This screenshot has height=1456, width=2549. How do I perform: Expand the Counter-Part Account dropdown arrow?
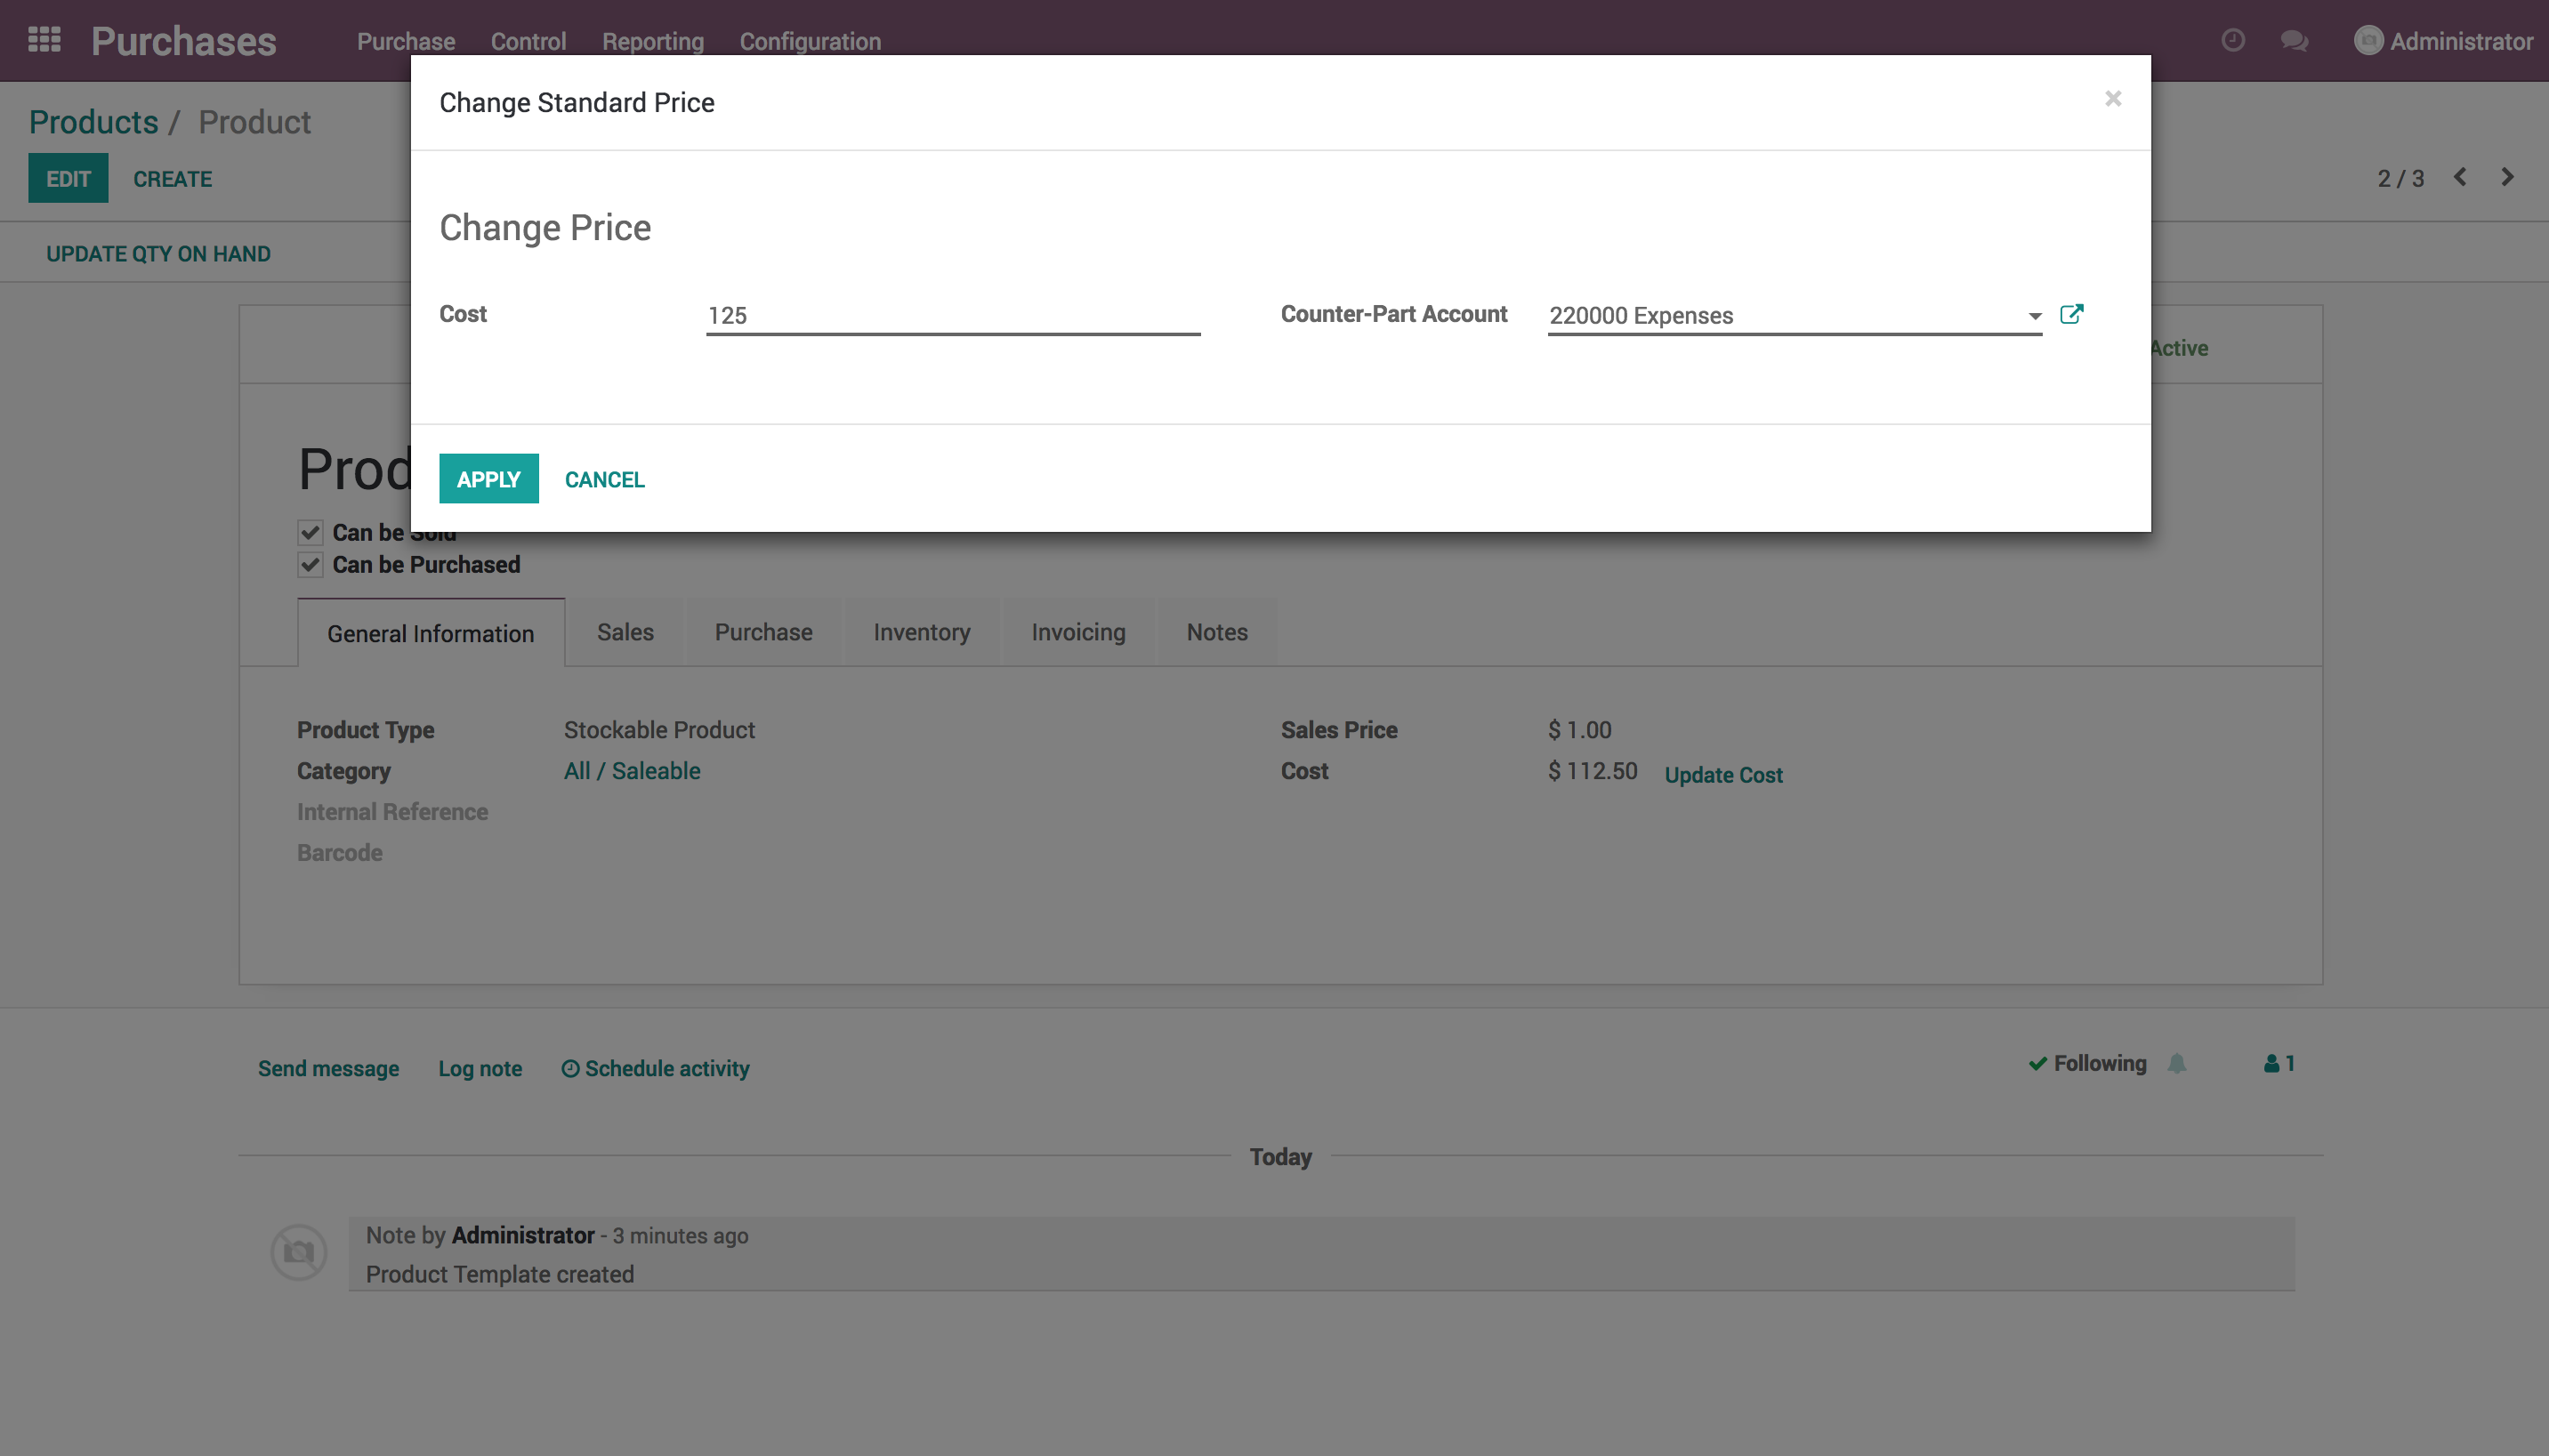click(2034, 316)
